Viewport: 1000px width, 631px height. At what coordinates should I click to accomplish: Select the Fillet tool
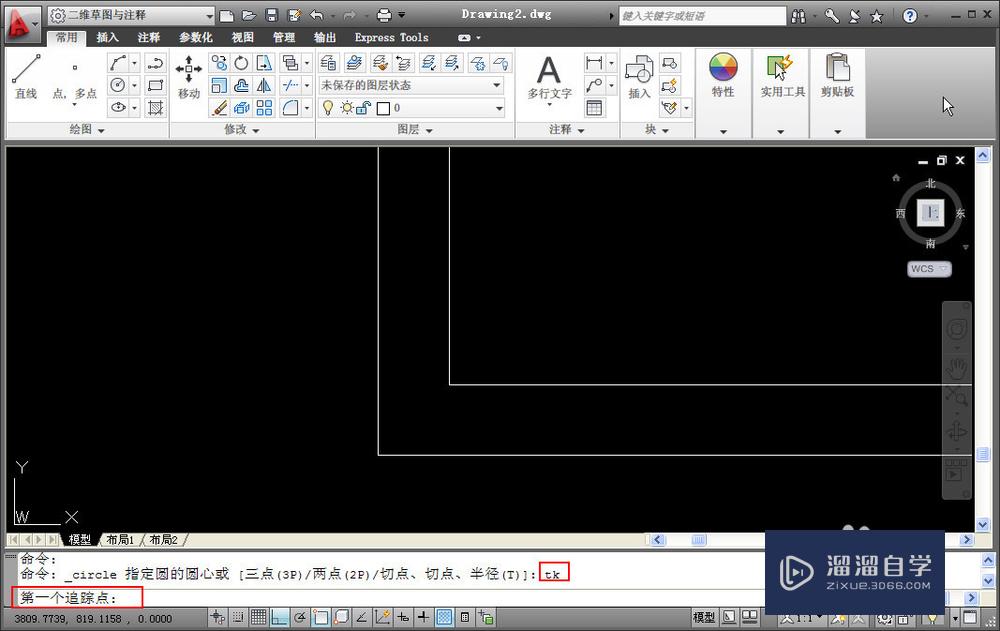[x=290, y=107]
